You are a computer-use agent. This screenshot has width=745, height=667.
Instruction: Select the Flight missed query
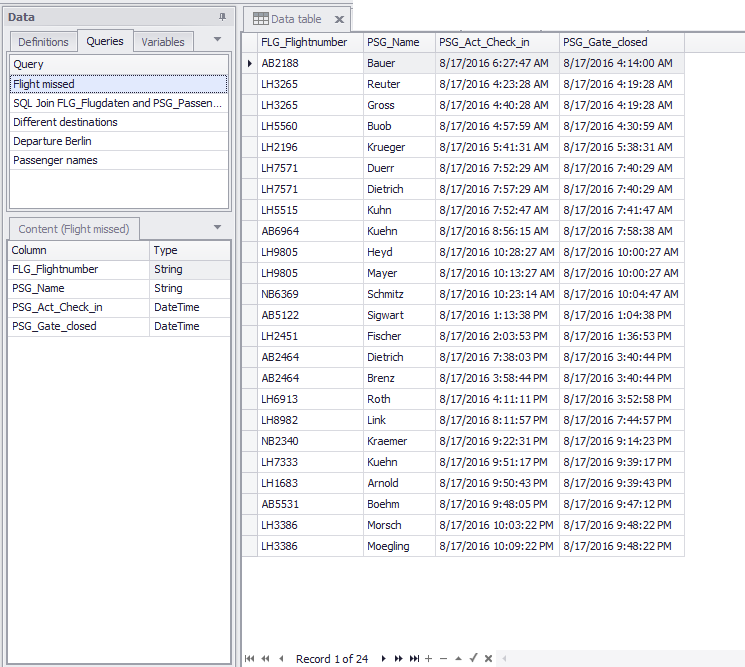(119, 84)
